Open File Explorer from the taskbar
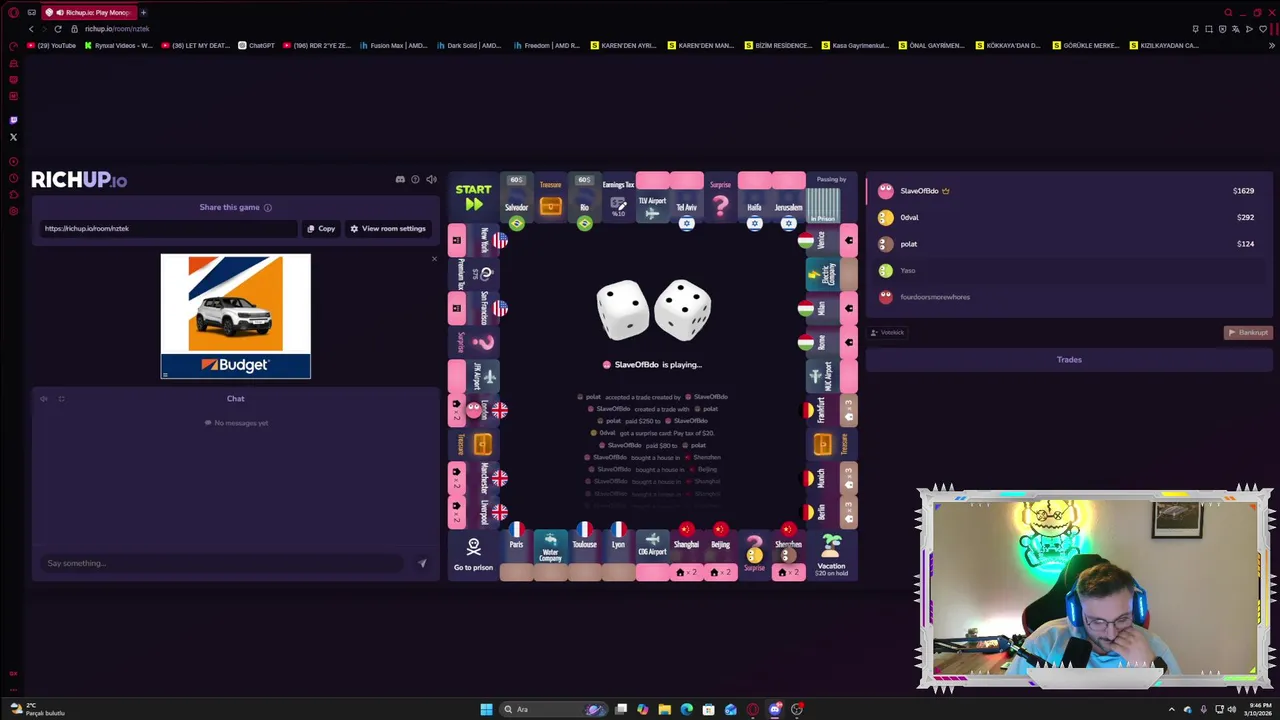The height and width of the screenshot is (720, 1280). click(664, 709)
